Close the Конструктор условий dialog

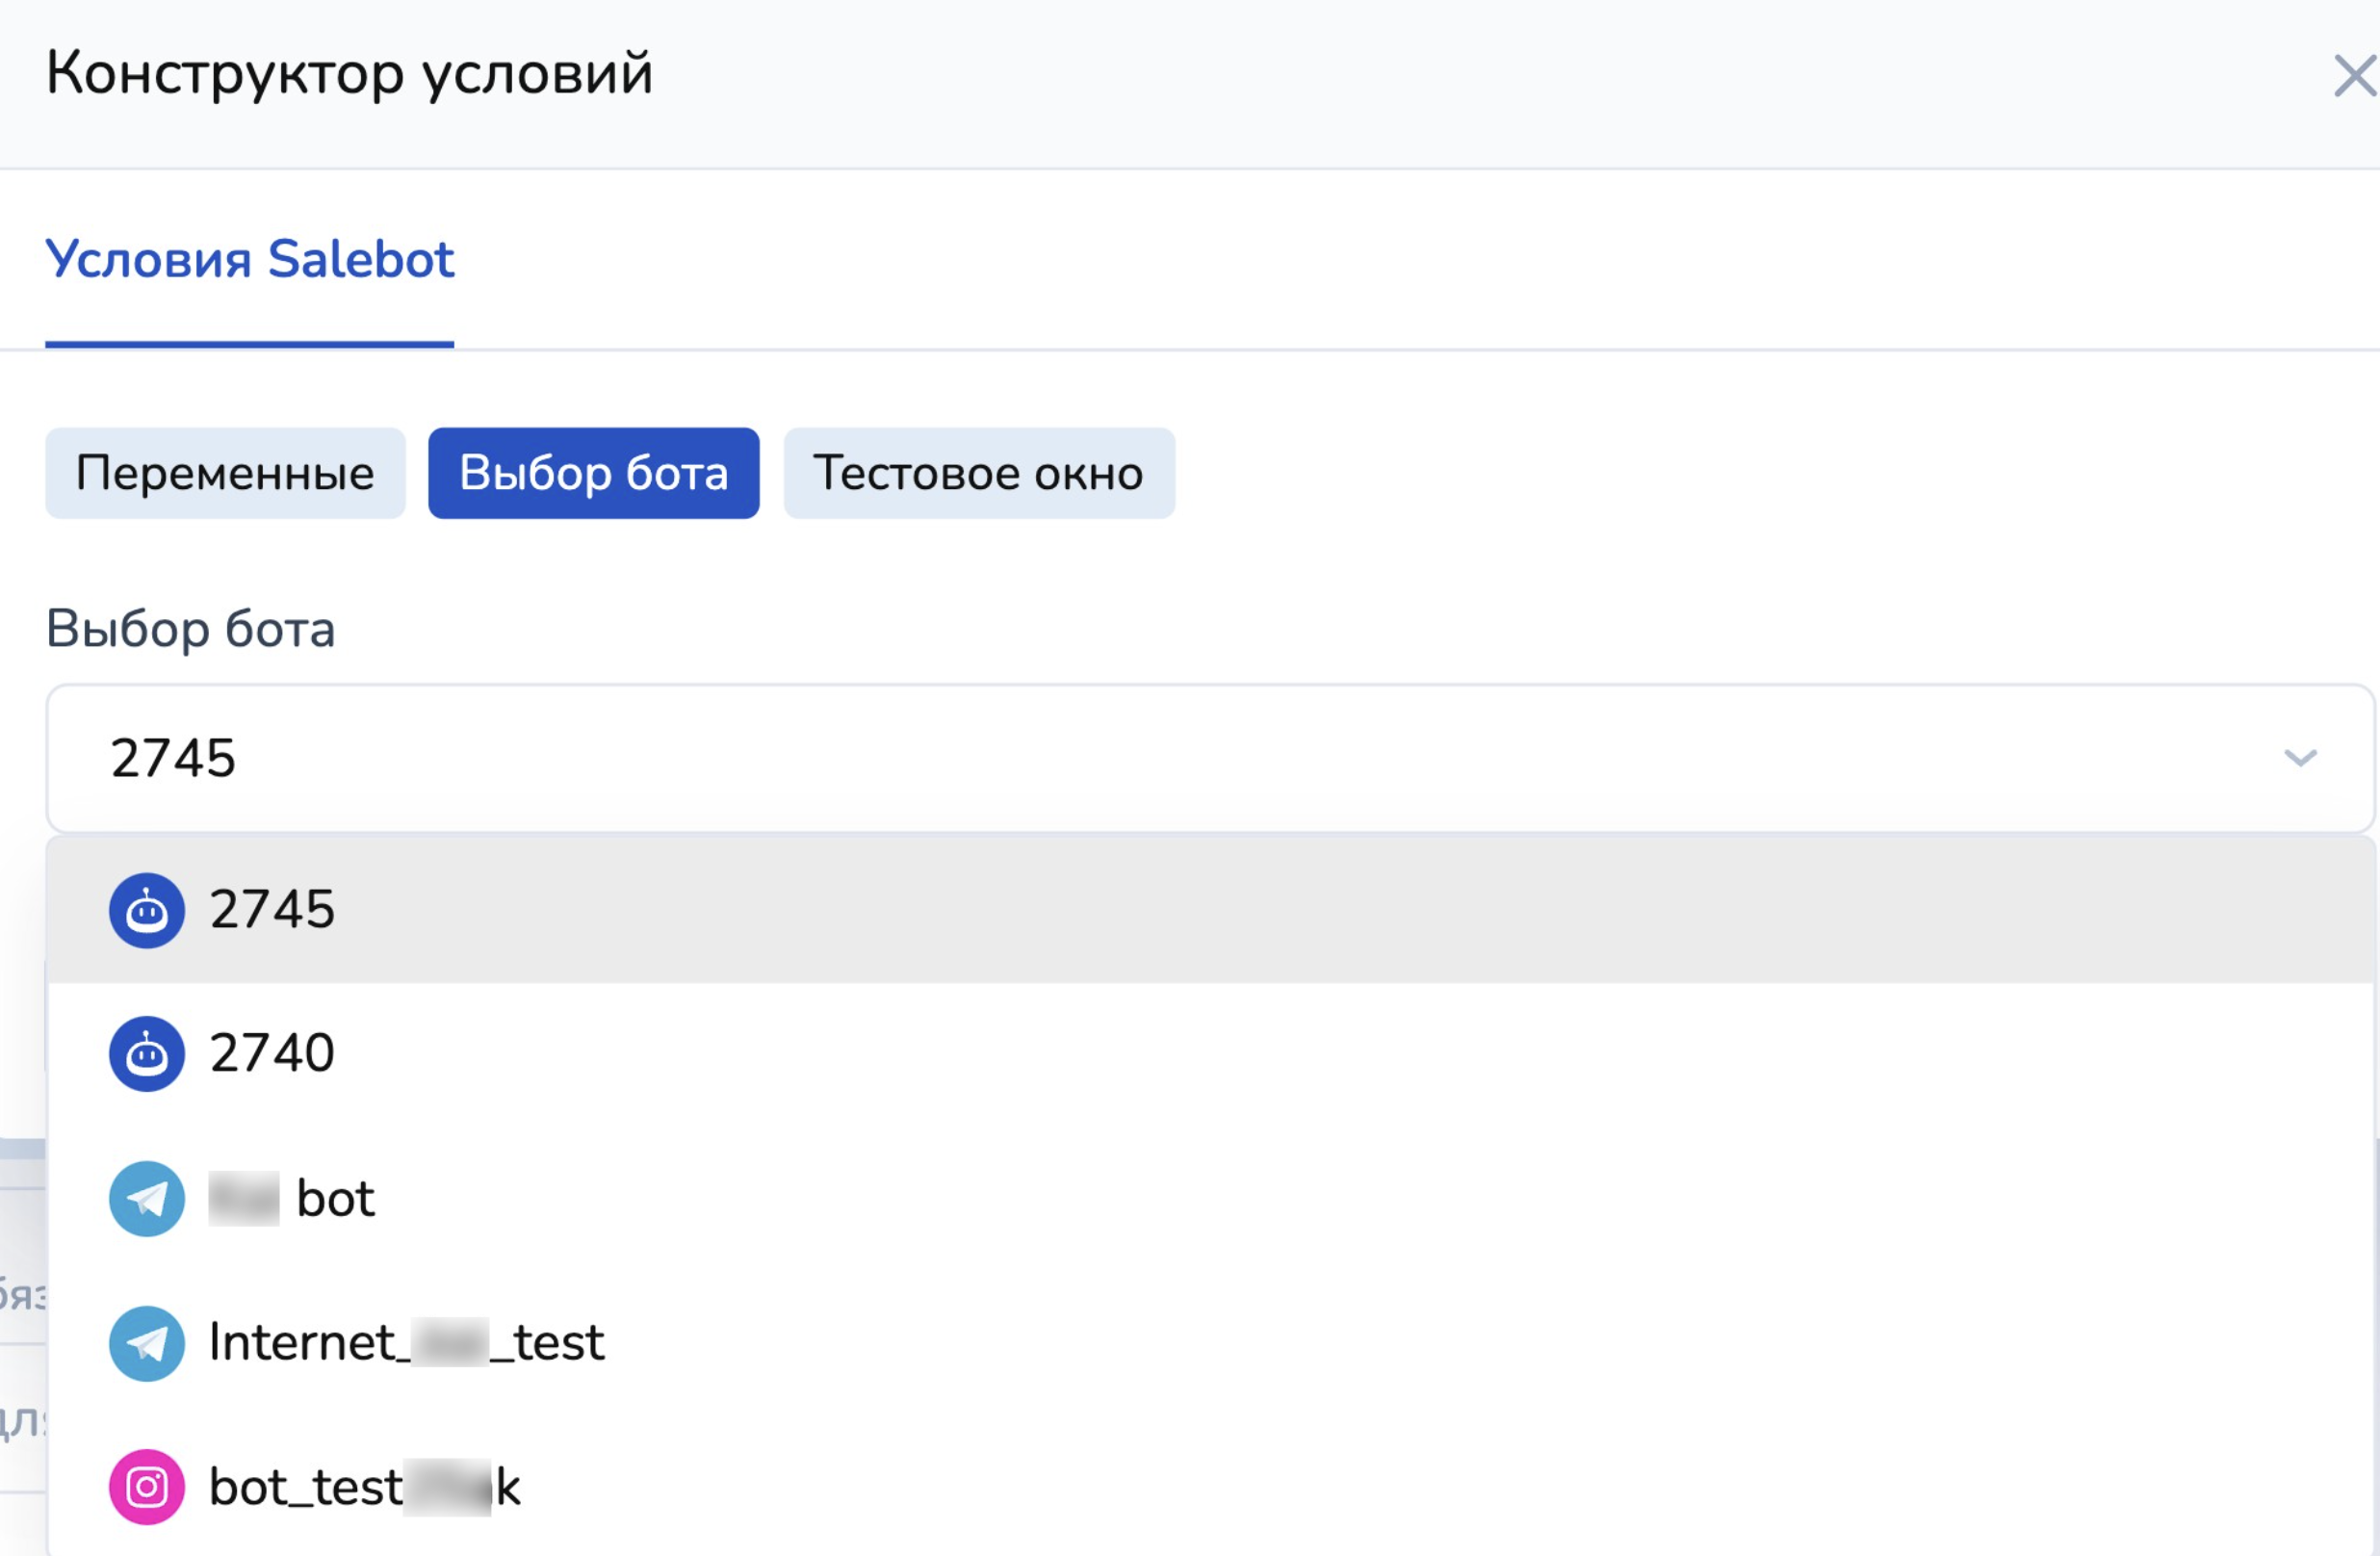click(2354, 76)
